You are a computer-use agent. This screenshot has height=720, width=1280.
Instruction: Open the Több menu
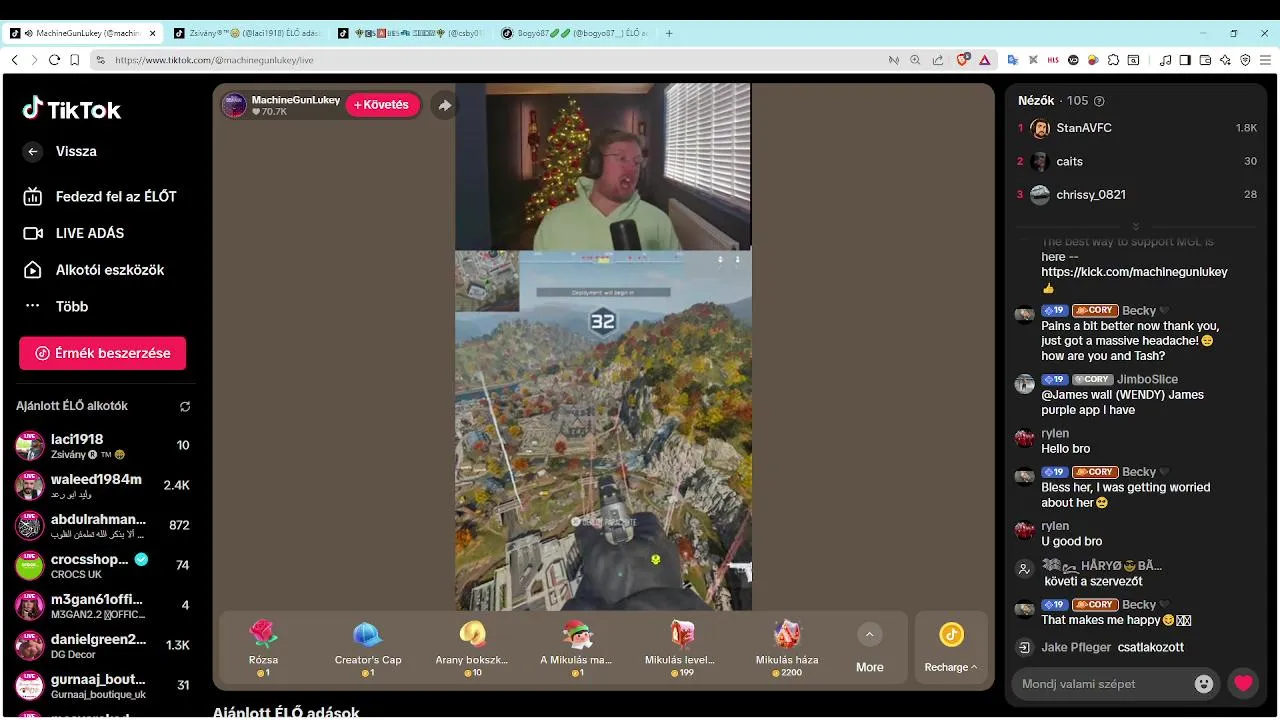click(56, 306)
